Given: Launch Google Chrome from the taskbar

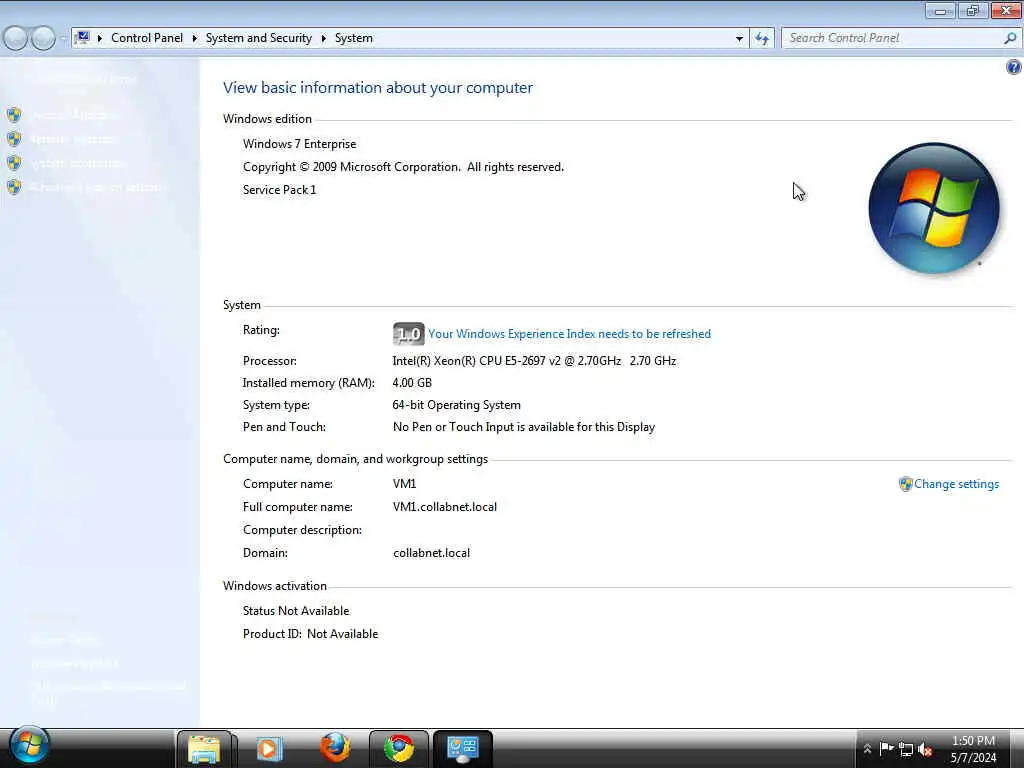Looking at the screenshot, I should pos(398,748).
